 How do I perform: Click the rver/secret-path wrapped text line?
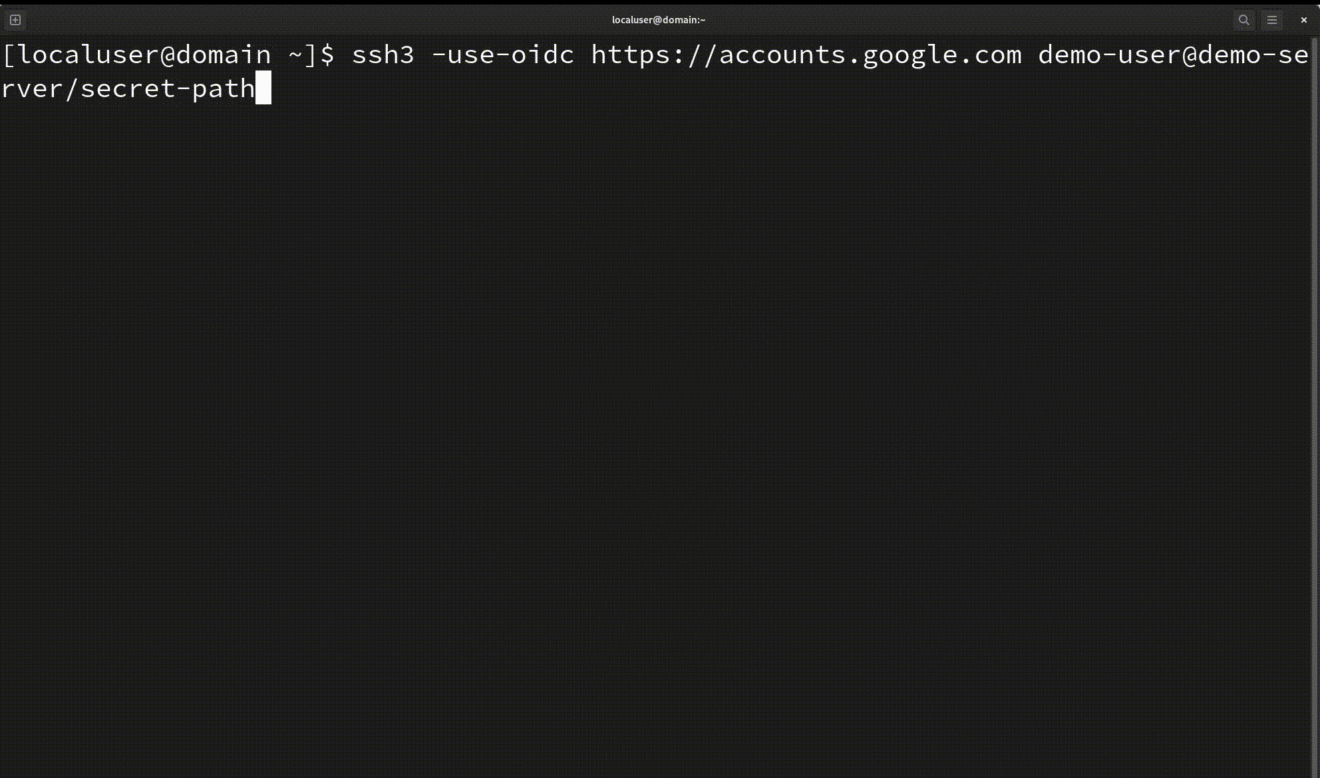127,88
